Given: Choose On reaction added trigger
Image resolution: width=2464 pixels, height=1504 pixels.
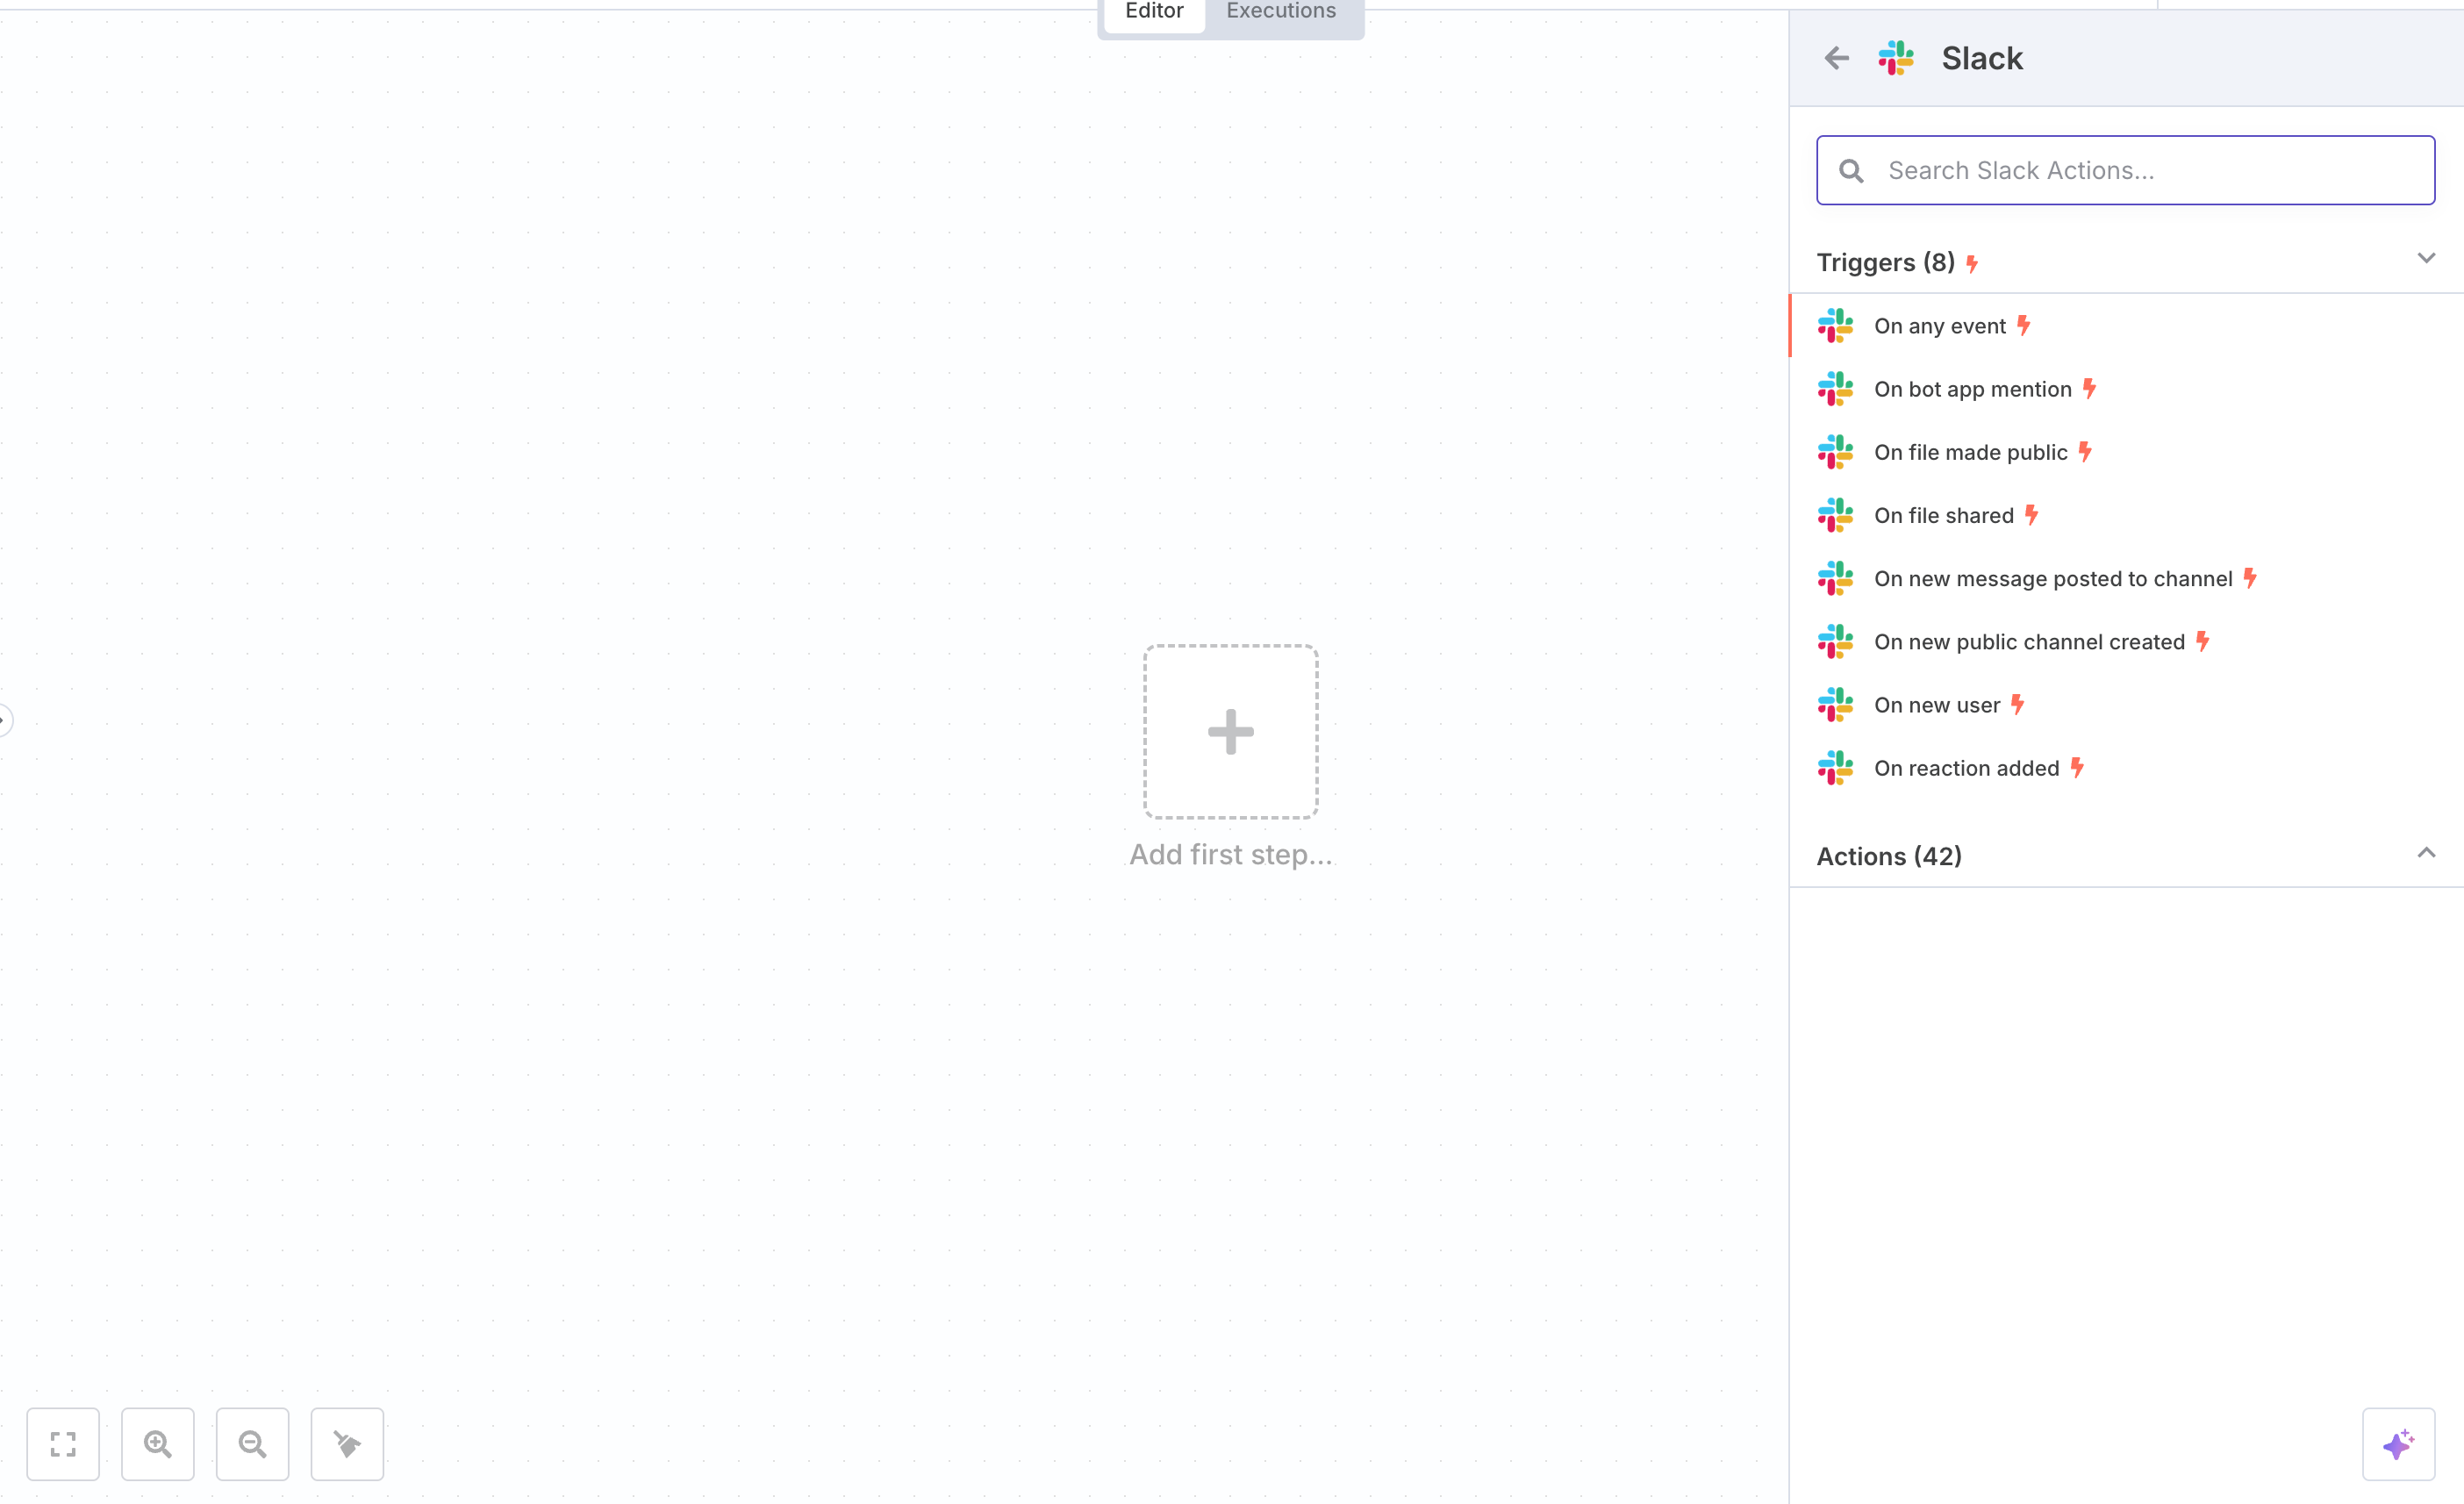Looking at the screenshot, I should (x=1966, y=768).
